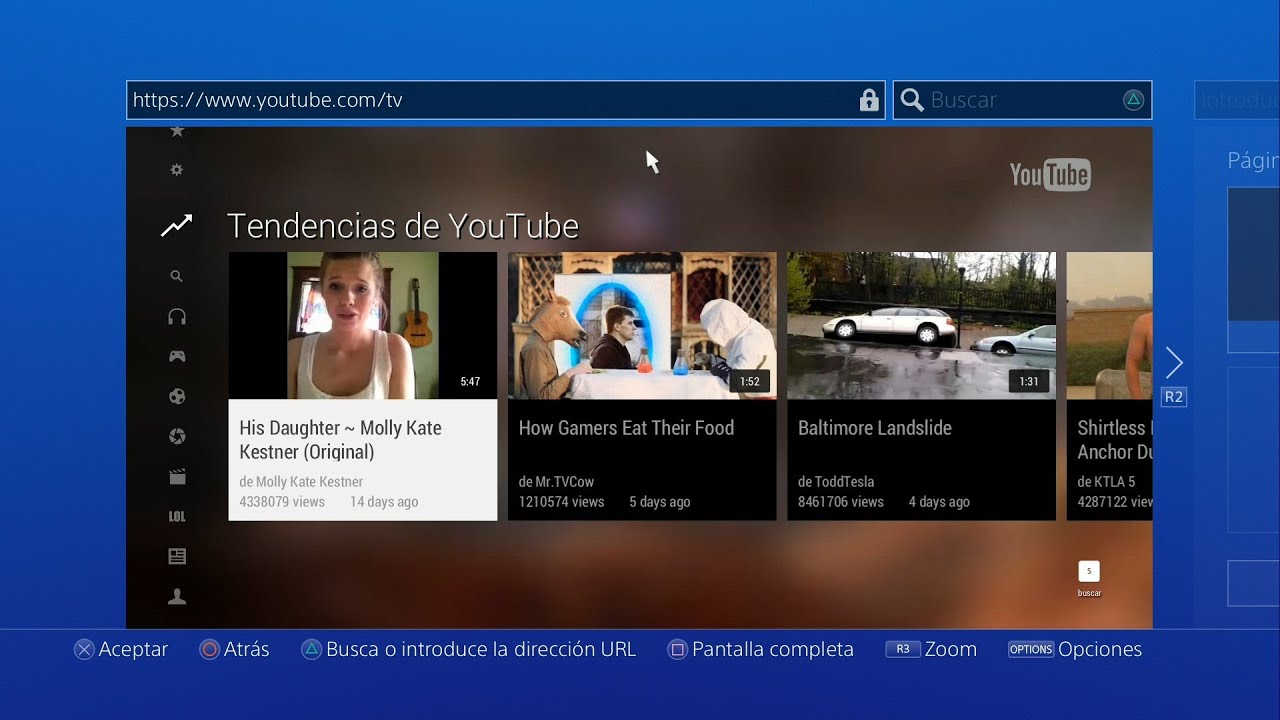Click the 1:52 duration badge
This screenshot has width=1280, height=720.
[x=750, y=382]
